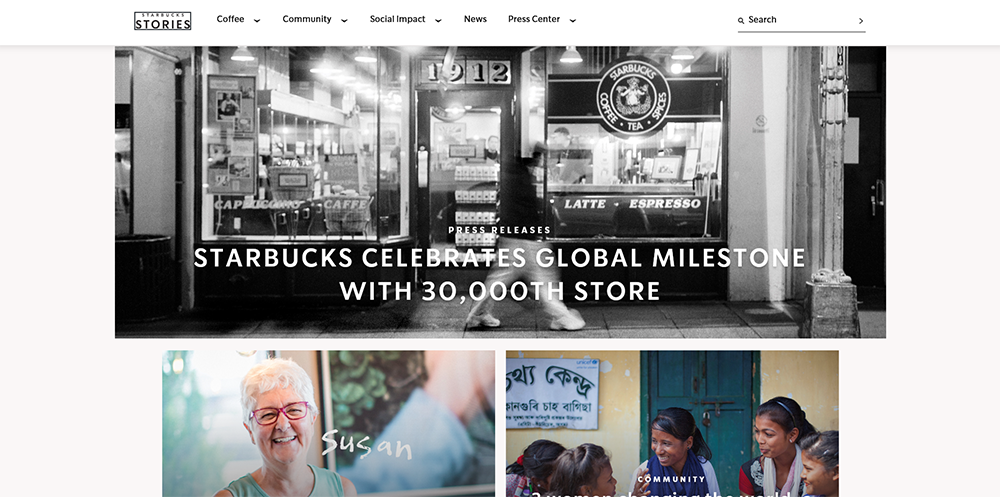Focus the Search input field
This screenshot has height=497, width=1000.
800,20
